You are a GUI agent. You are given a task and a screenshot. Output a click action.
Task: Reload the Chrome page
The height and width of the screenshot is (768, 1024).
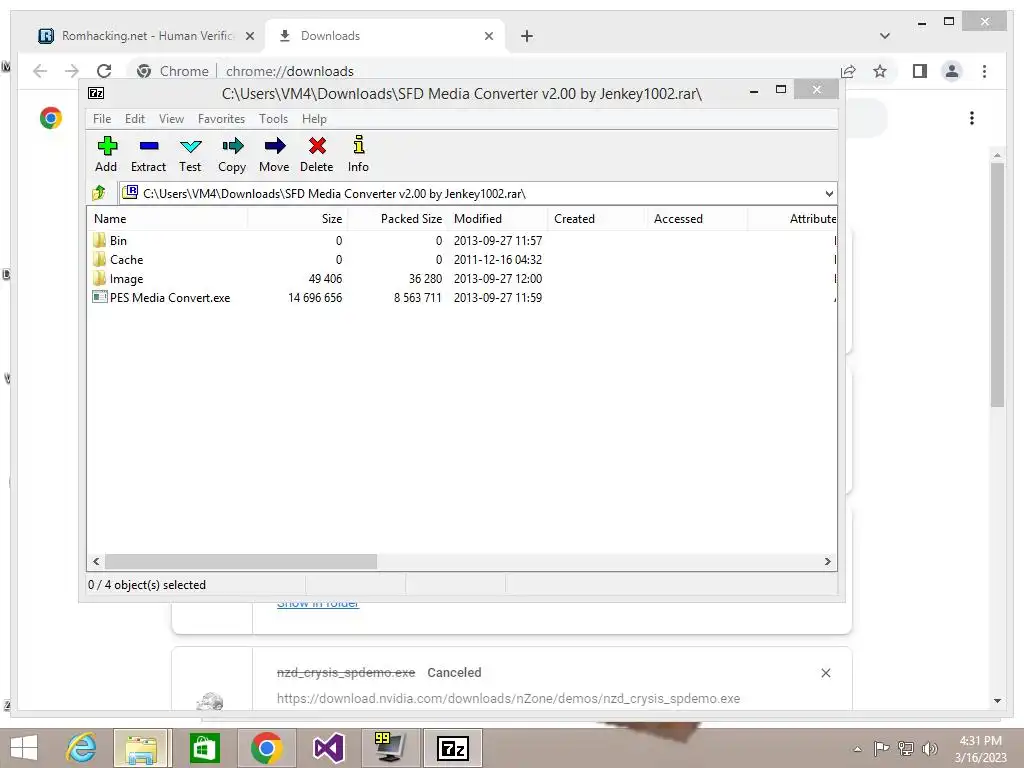point(104,71)
